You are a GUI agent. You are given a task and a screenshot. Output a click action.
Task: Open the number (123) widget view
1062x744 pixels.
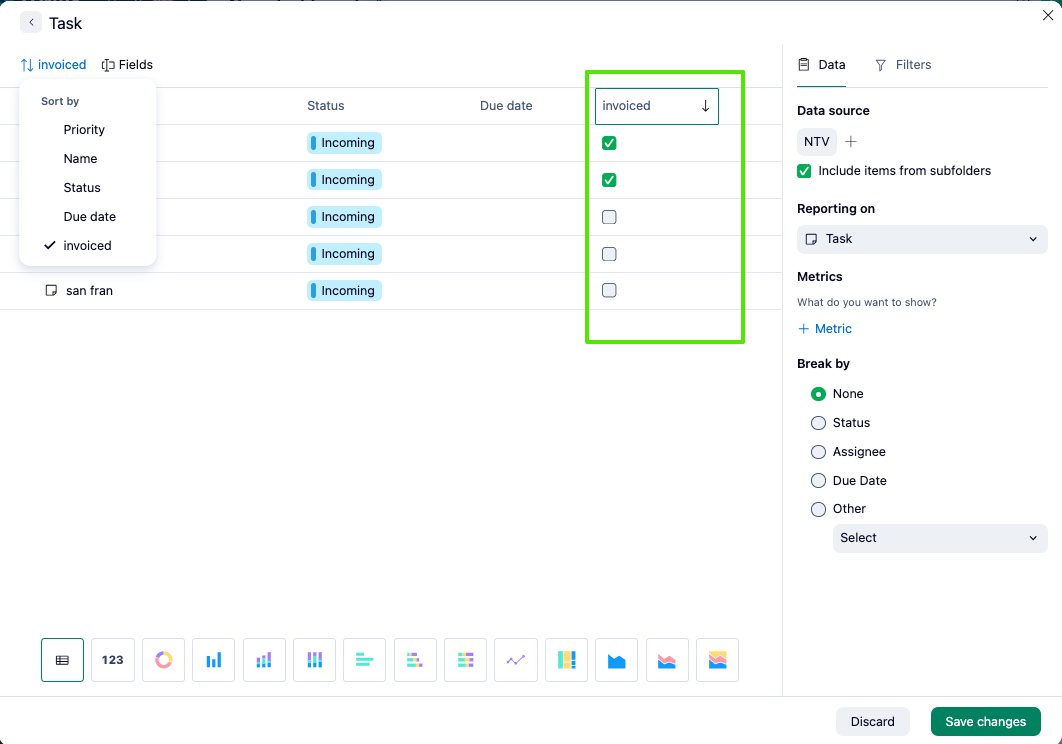pos(112,660)
